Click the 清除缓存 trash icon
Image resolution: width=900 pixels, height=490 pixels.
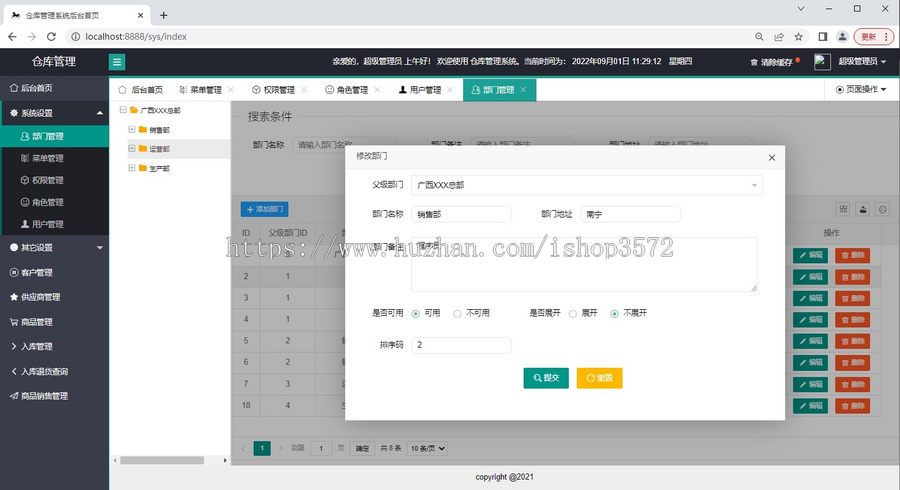pos(754,62)
